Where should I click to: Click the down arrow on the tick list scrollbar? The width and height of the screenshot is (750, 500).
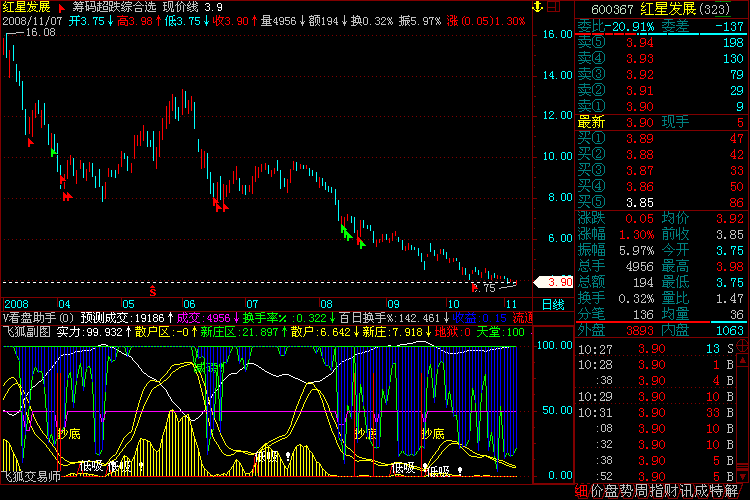click(x=744, y=477)
